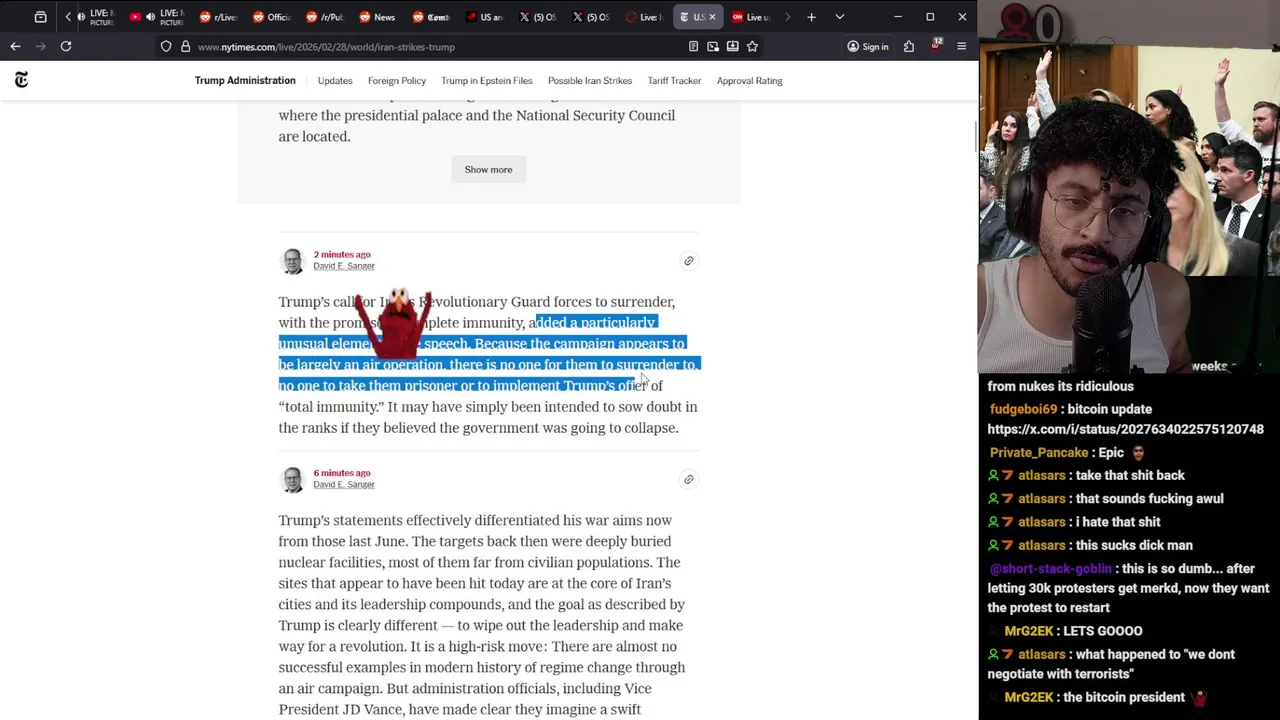Click David E. Sanger byline under 6 minutes ago

344,484
